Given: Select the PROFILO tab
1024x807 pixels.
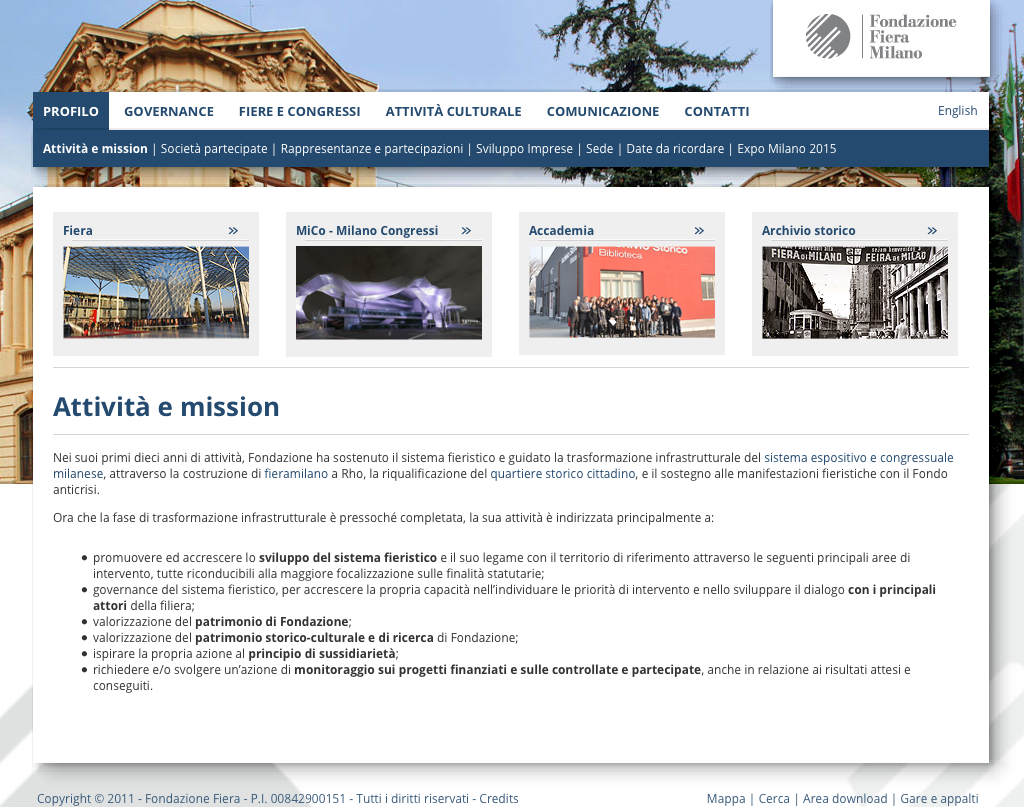Looking at the screenshot, I should [71, 111].
